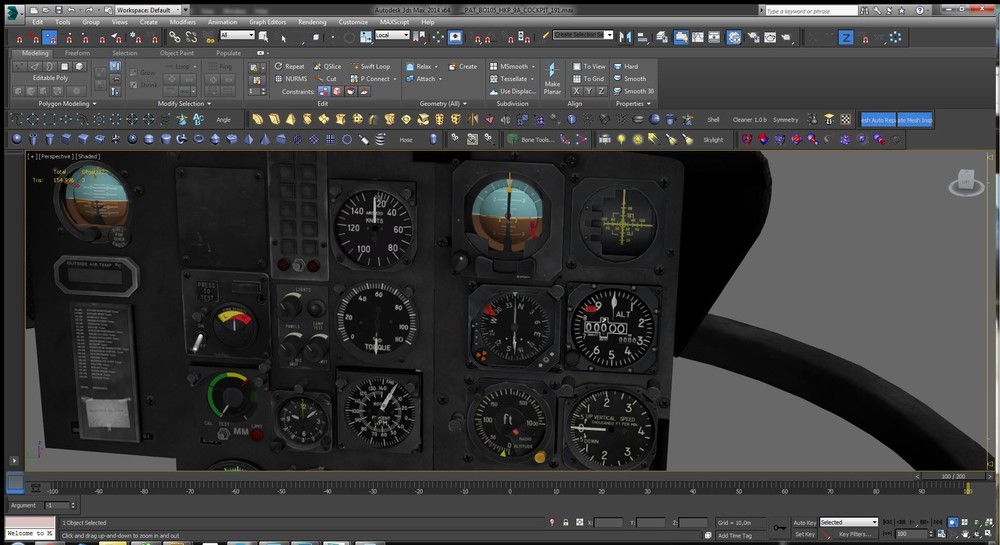
Task: Click the Repeat last operation icon
Action: pos(279,67)
